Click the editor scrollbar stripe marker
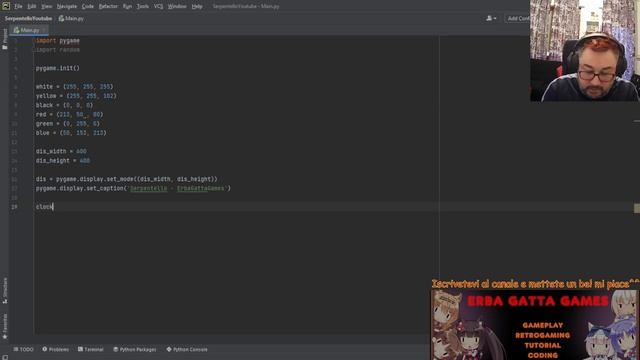The height and width of the screenshot is (360, 640). (637, 208)
